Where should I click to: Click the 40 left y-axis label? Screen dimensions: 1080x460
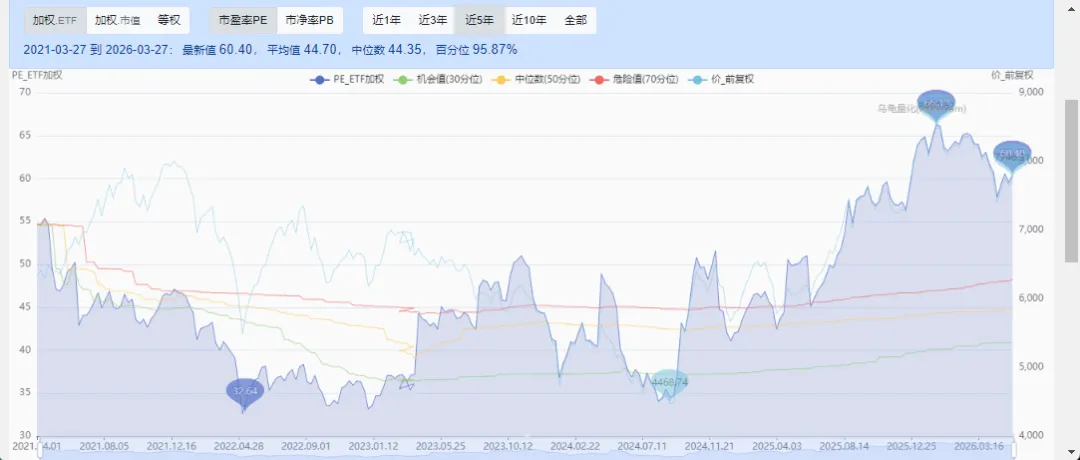[25, 350]
